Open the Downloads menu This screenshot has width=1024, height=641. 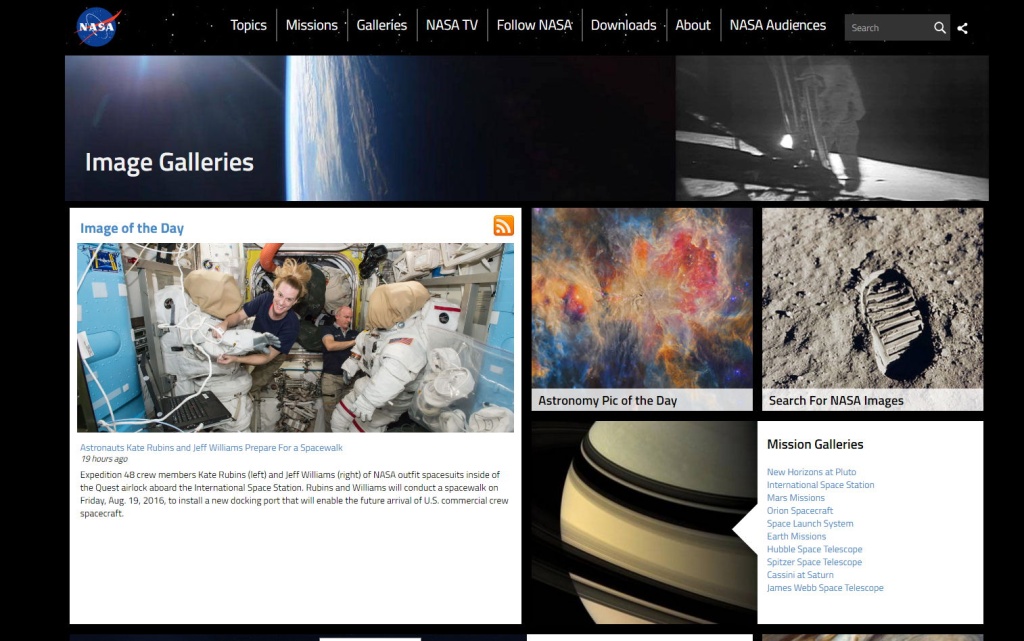point(623,25)
